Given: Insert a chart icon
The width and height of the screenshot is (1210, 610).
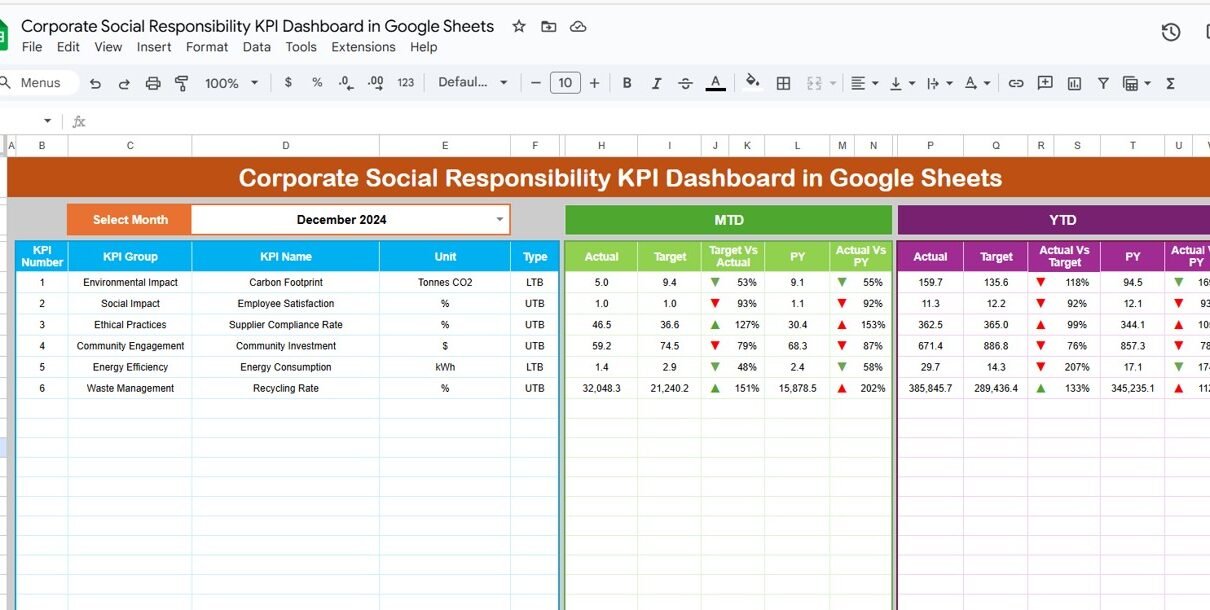Looking at the screenshot, I should point(1074,83).
